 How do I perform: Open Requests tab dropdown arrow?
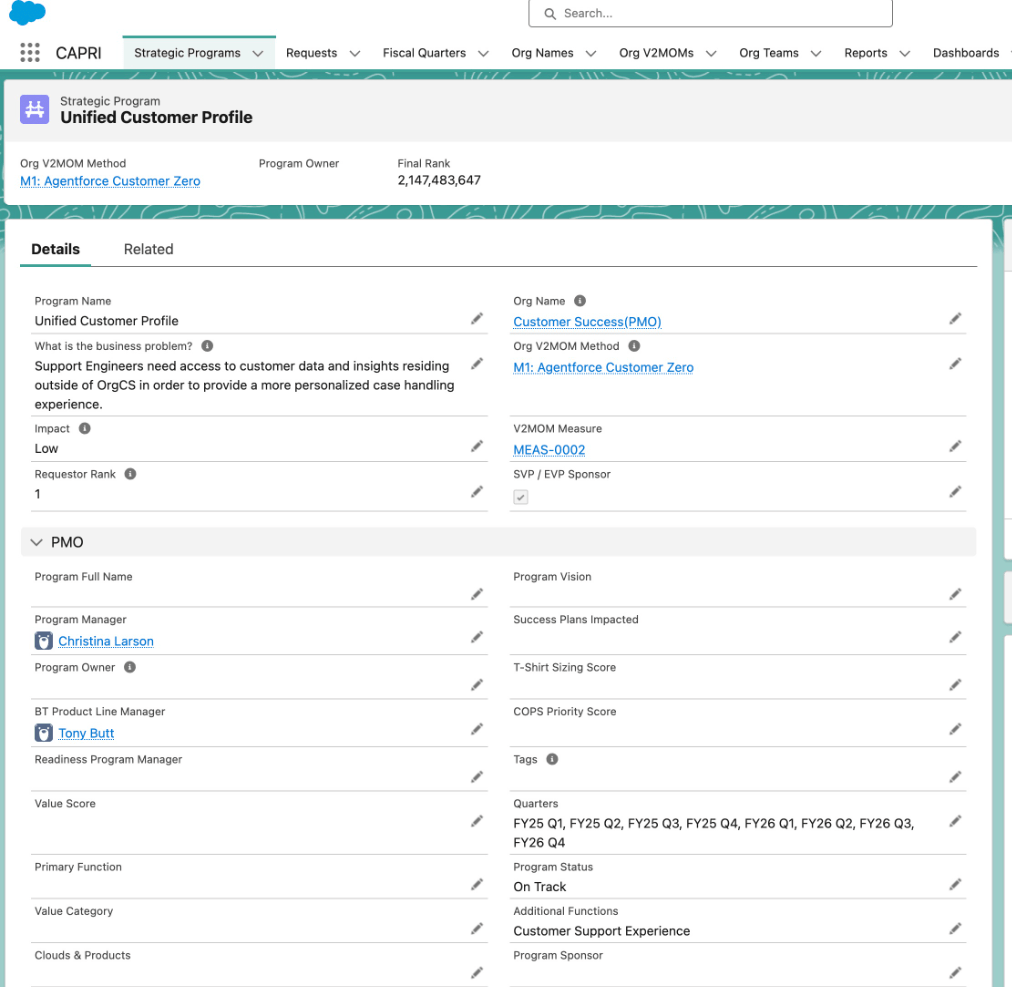tap(354, 54)
